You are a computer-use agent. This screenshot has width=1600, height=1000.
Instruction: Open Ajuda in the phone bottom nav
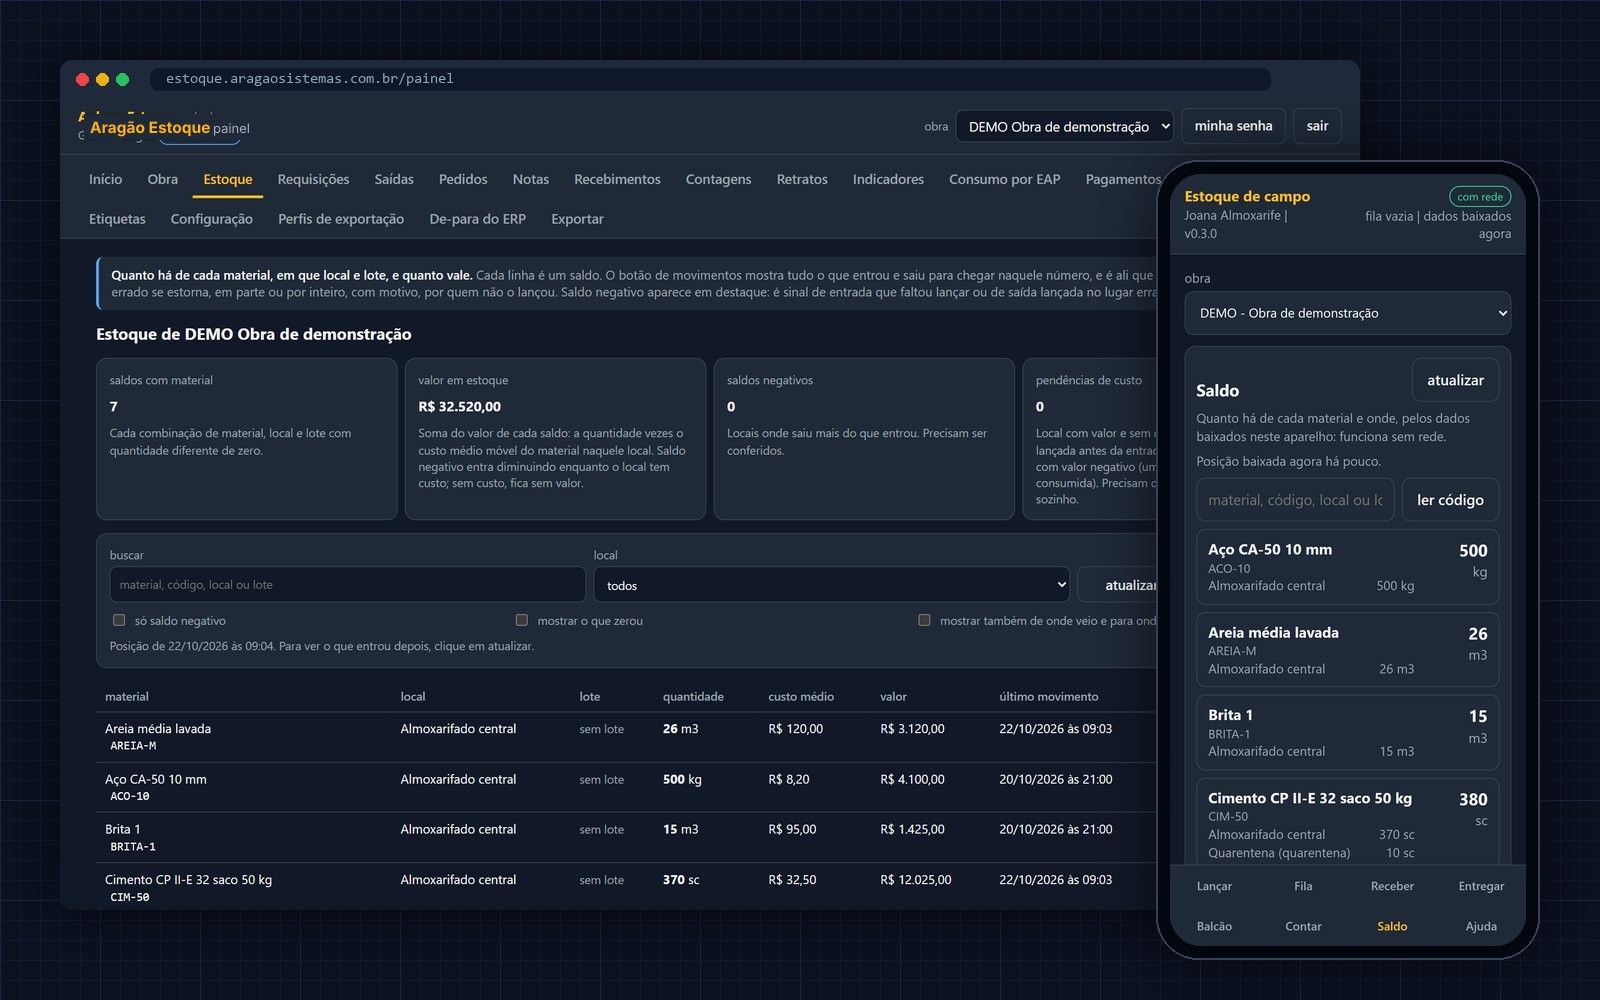point(1481,926)
